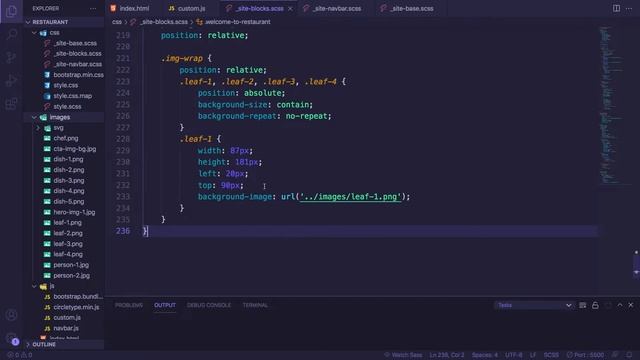640x360 pixels.
Task: Open chef.png in images folder
Action: coord(65,138)
